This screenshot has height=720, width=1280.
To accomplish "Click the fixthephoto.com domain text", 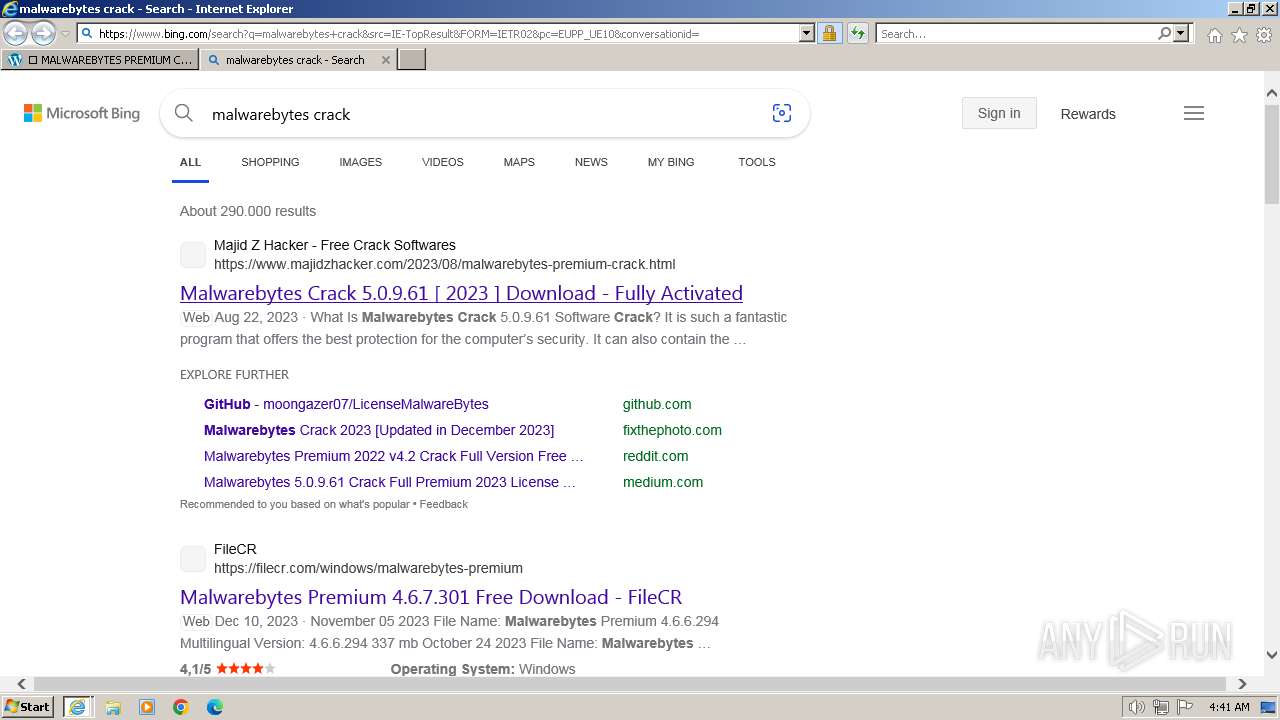I will point(672,430).
